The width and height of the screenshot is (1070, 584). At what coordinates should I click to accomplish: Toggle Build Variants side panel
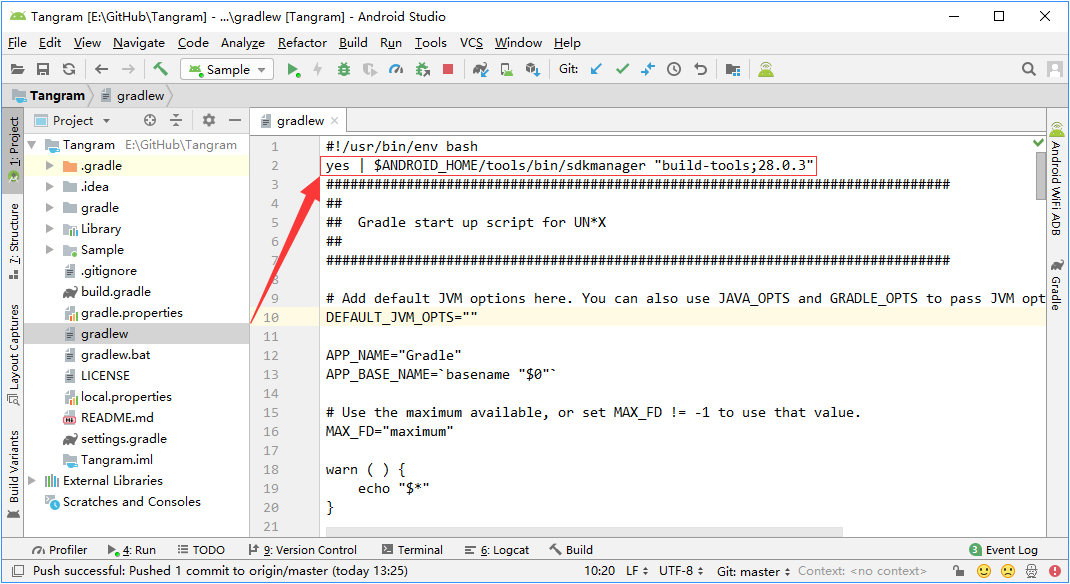click(13, 474)
